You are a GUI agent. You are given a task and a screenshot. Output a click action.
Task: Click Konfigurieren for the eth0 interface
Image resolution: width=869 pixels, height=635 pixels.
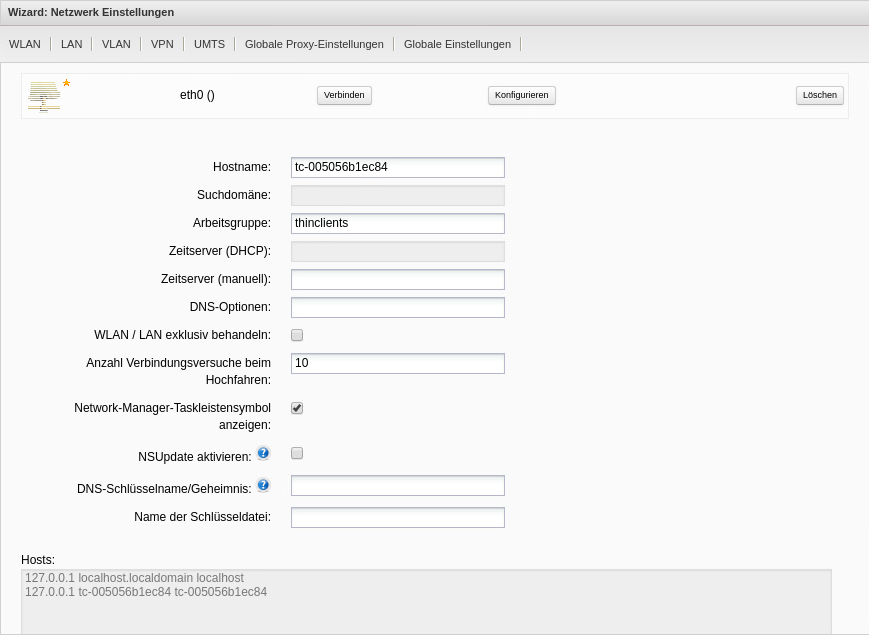point(521,94)
